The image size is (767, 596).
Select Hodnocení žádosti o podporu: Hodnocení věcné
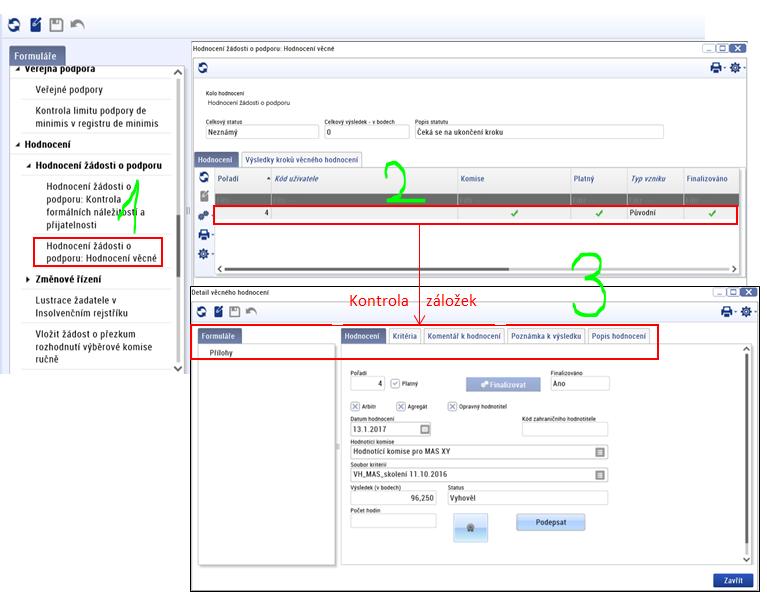(x=101, y=252)
